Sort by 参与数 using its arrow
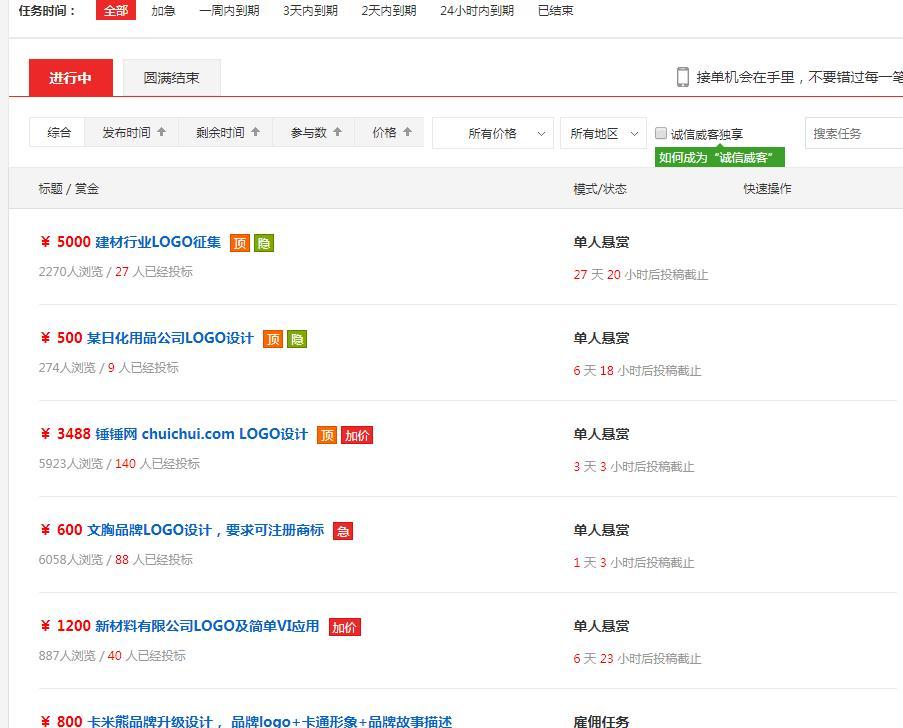The width and height of the screenshot is (903, 728). tap(337, 132)
